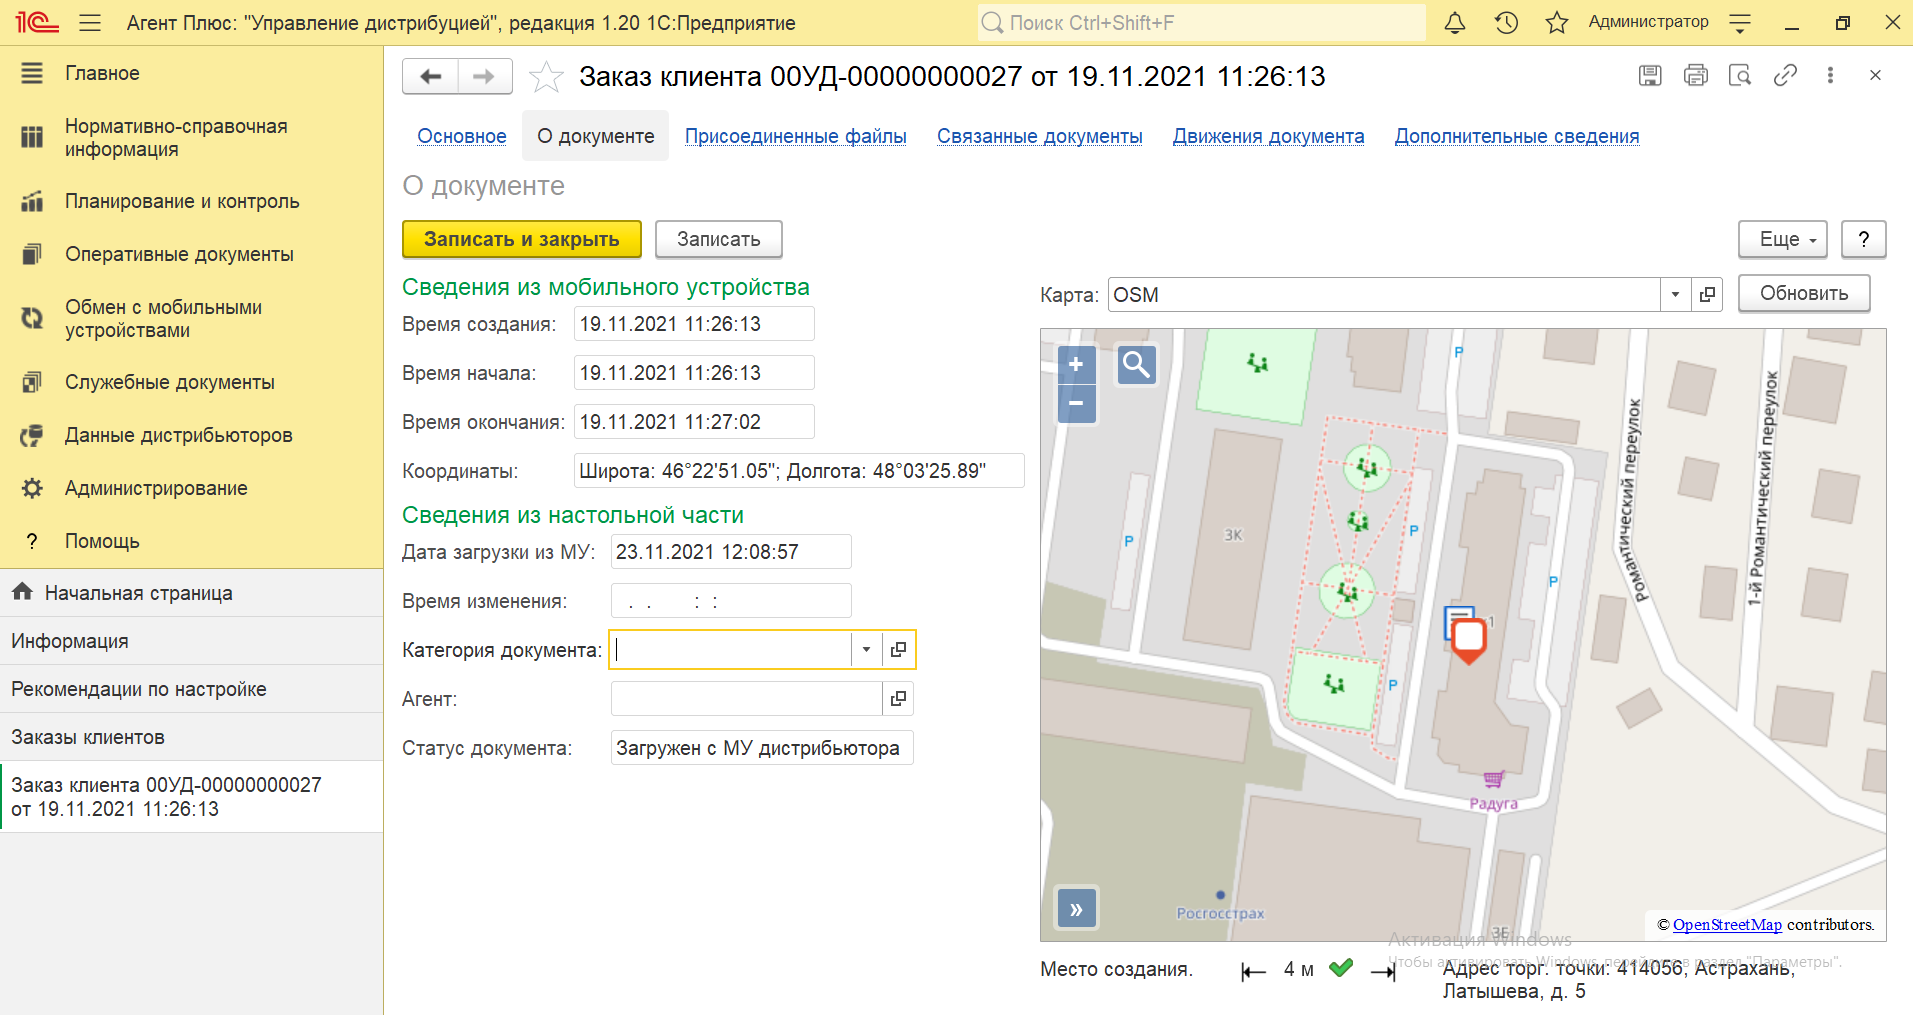Click the notifications bell icon
Viewport: 1913px width, 1015px height.
(1455, 23)
